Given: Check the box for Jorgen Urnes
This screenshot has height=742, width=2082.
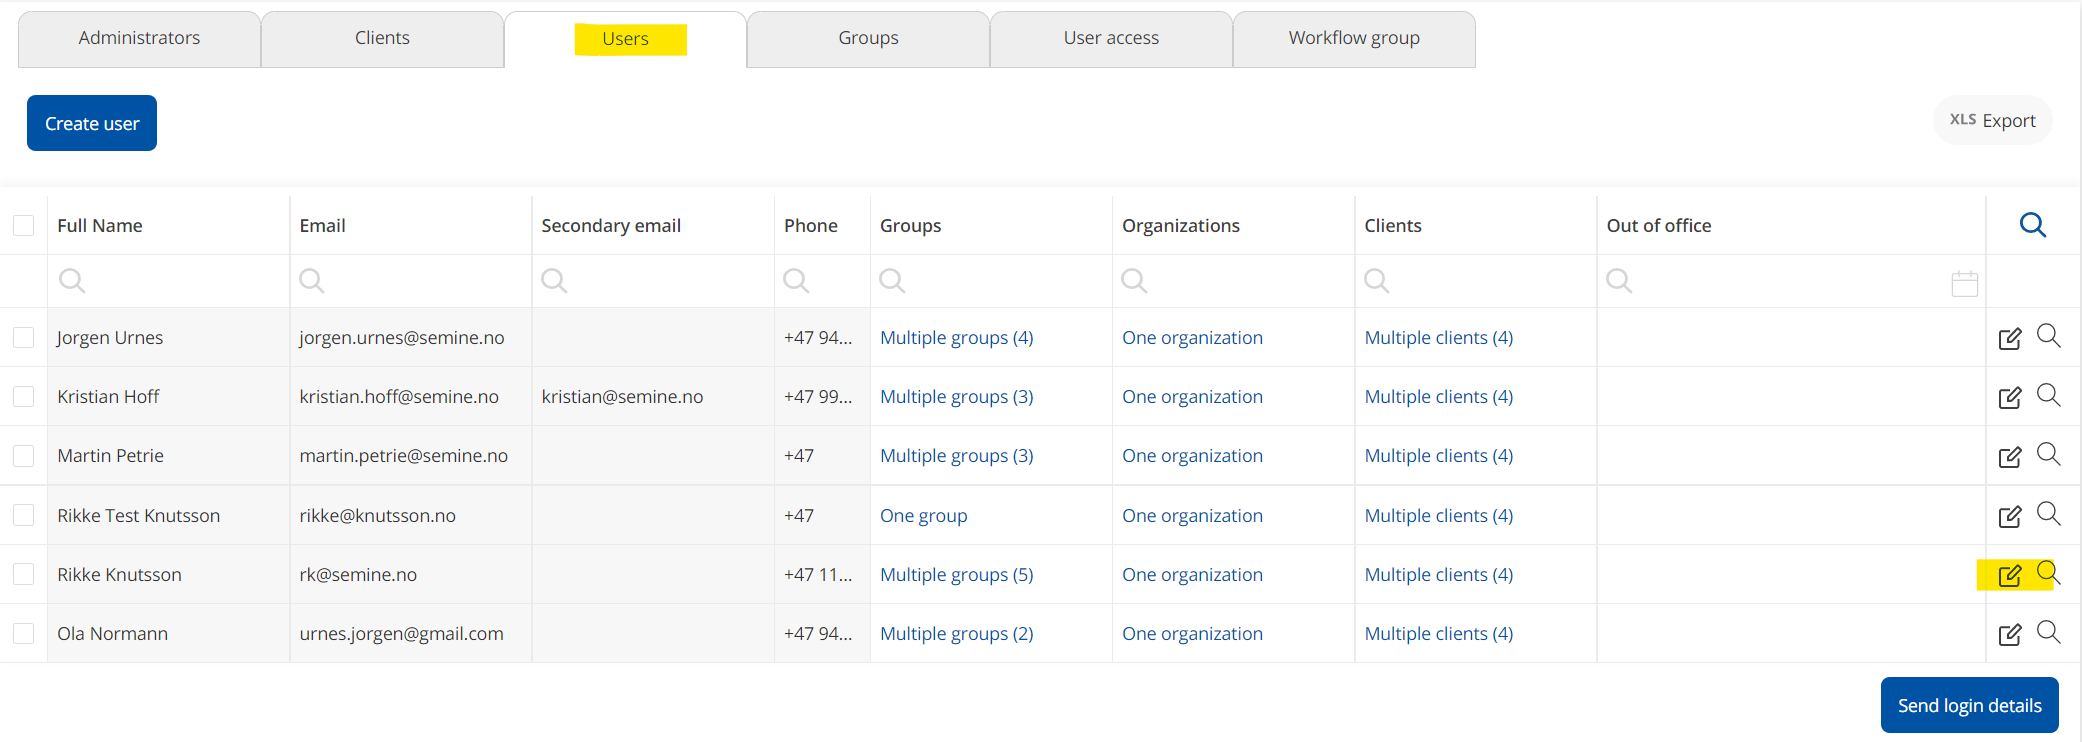Looking at the screenshot, I should pos(24,338).
